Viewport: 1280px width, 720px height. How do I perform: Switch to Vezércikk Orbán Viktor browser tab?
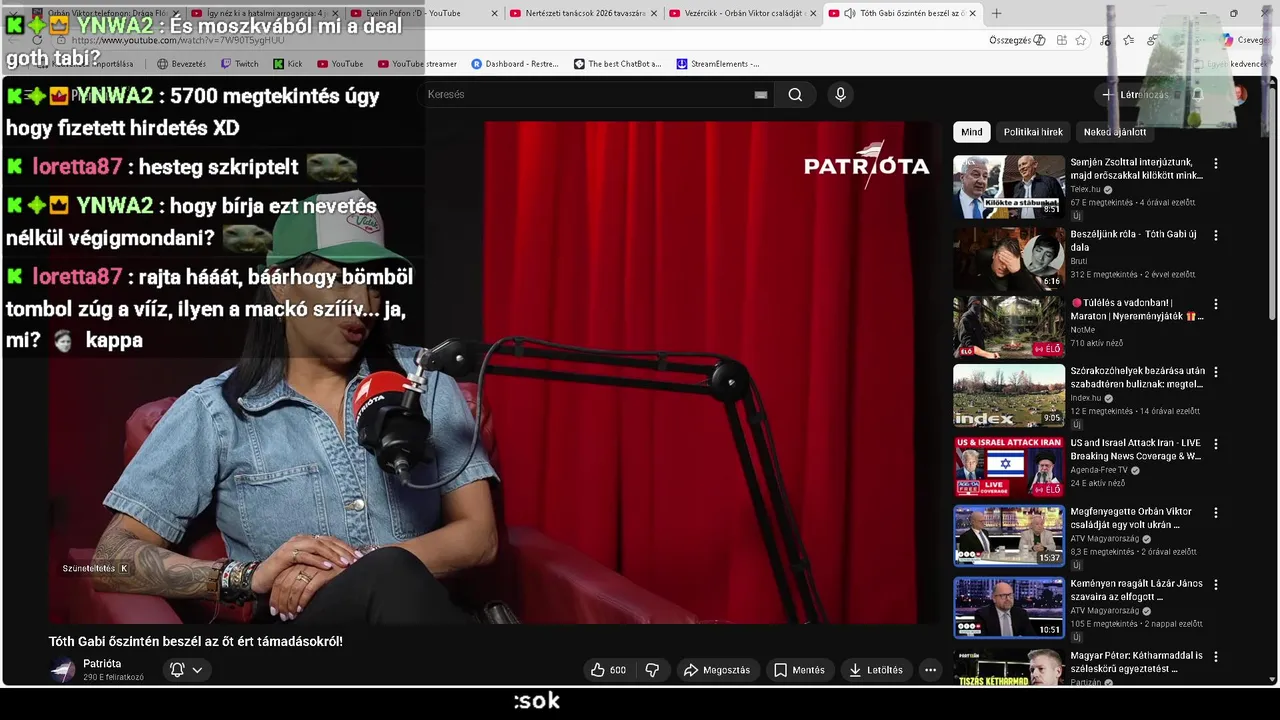742,13
